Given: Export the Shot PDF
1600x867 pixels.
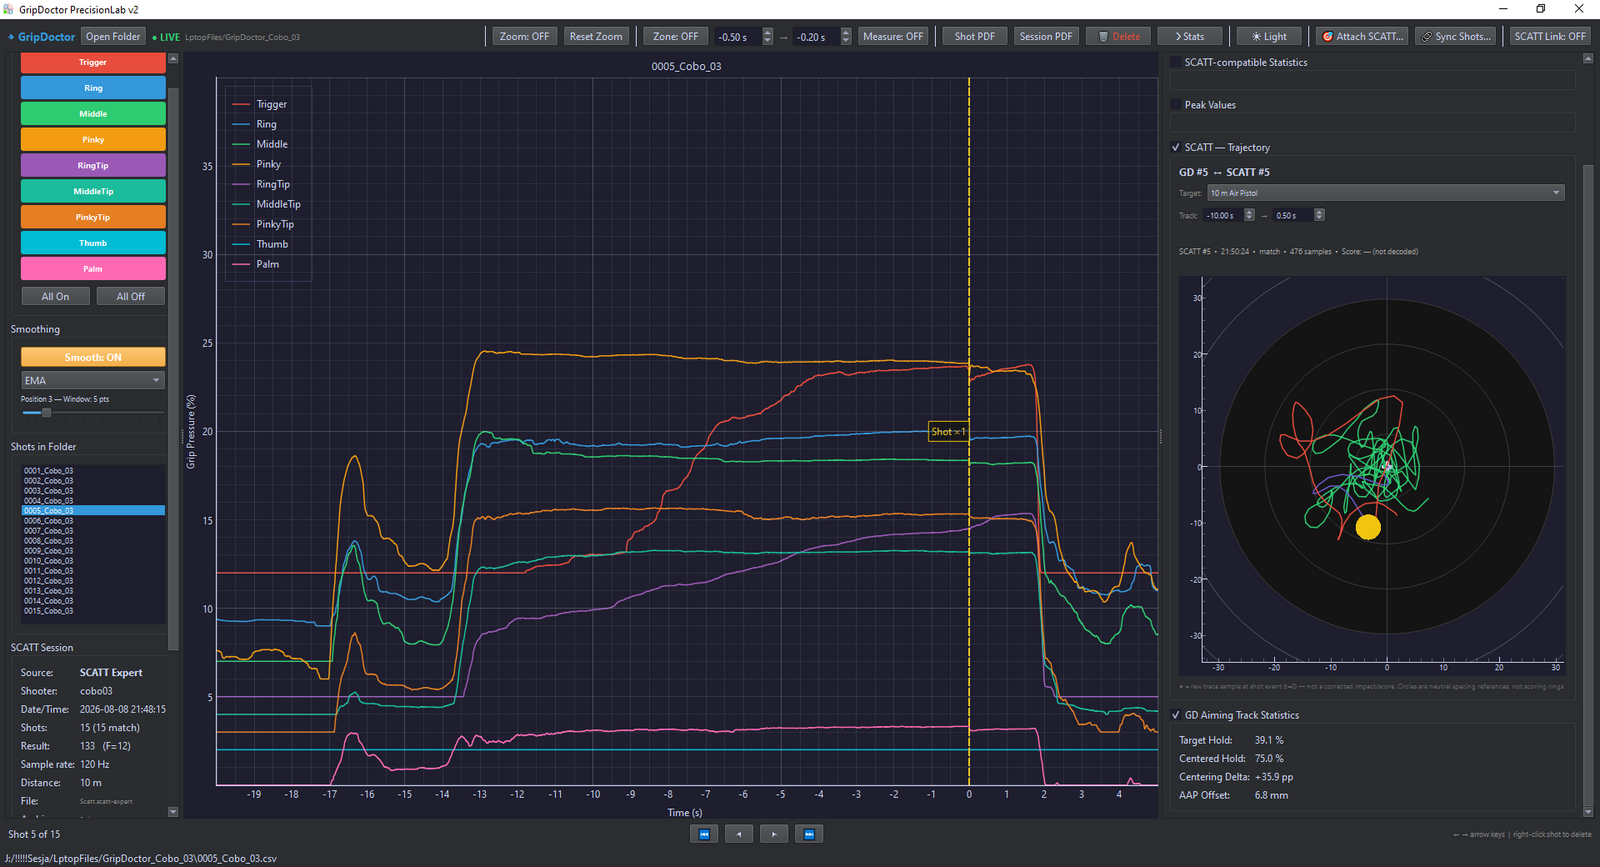Looking at the screenshot, I should click(x=975, y=37).
